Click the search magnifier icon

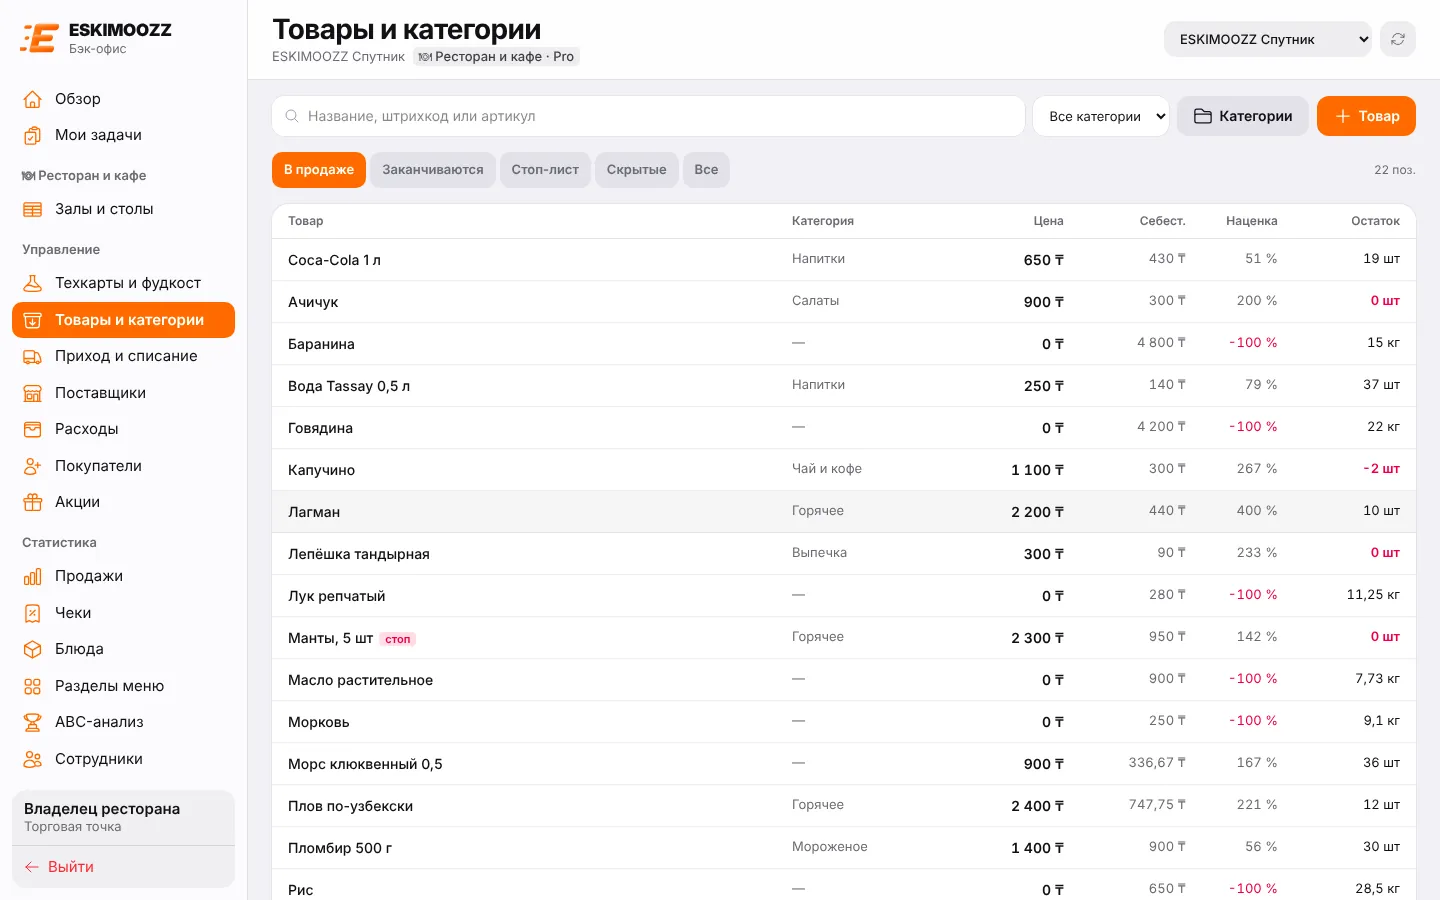click(x=292, y=116)
